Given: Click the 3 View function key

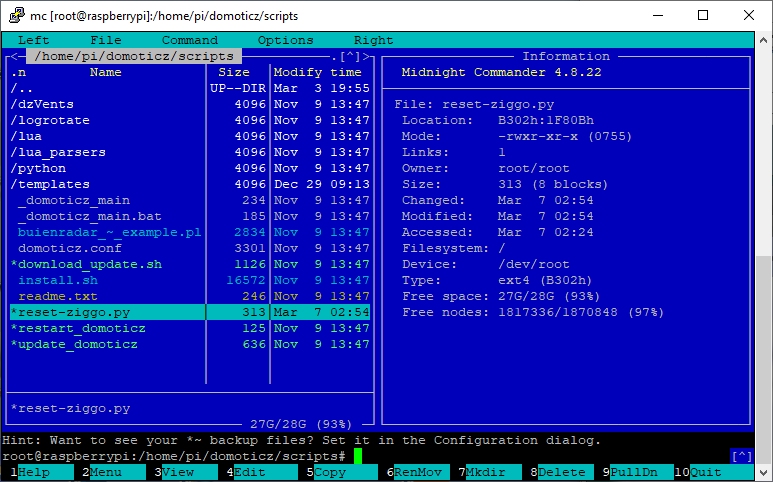Looking at the screenshot, I should (x=186, y=472).
